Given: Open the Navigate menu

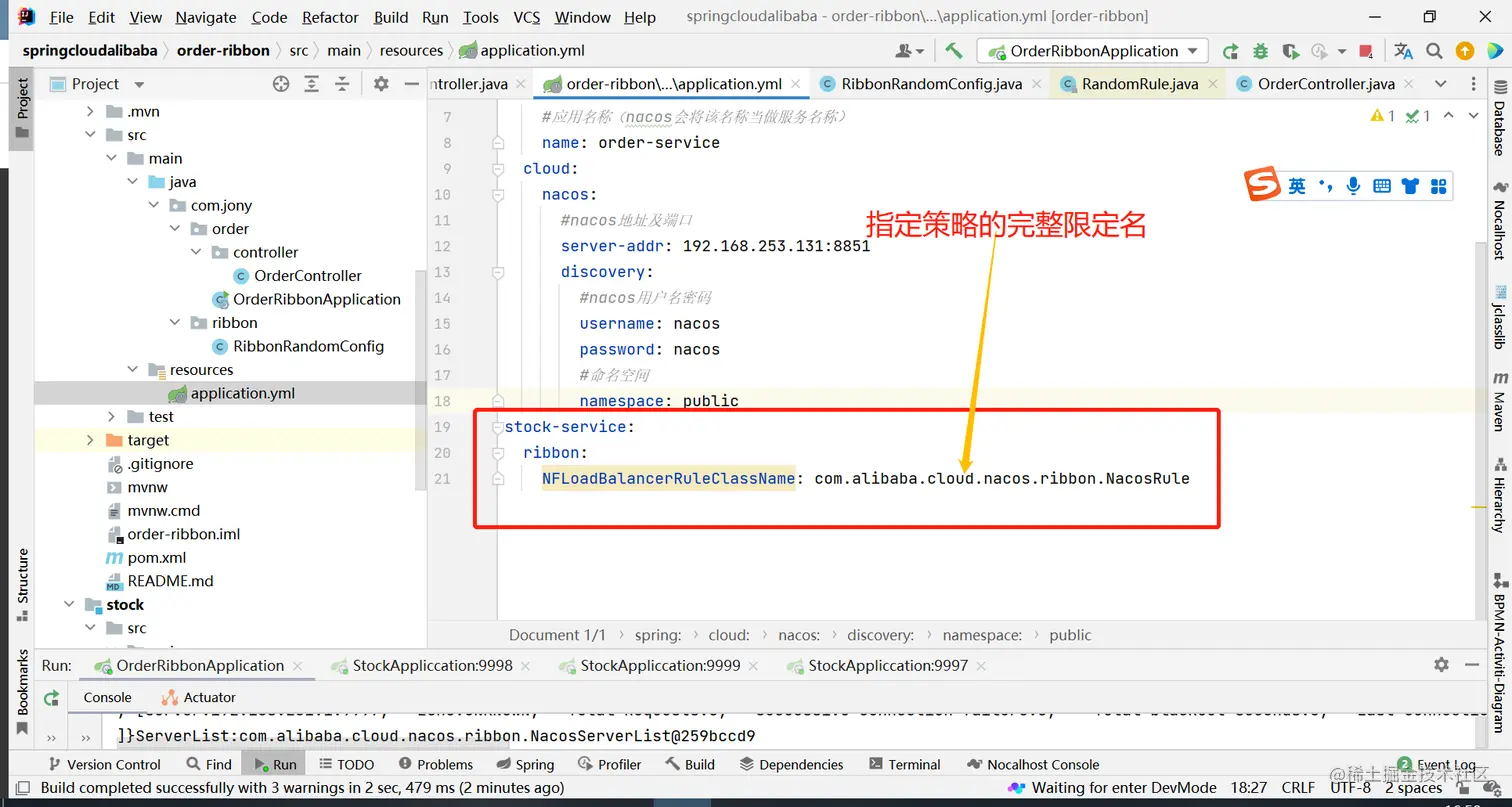Looking at the screenshot, I should (x=207, y=17).
